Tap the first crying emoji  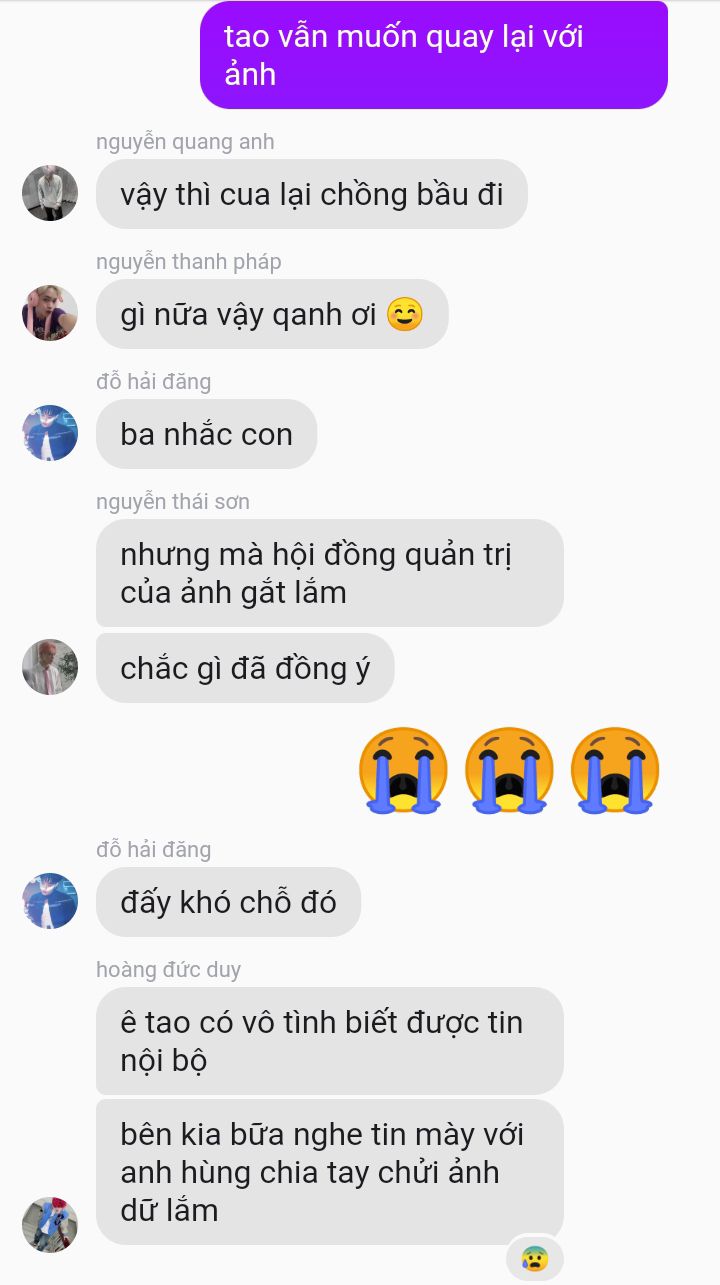[x=403, y=768]
